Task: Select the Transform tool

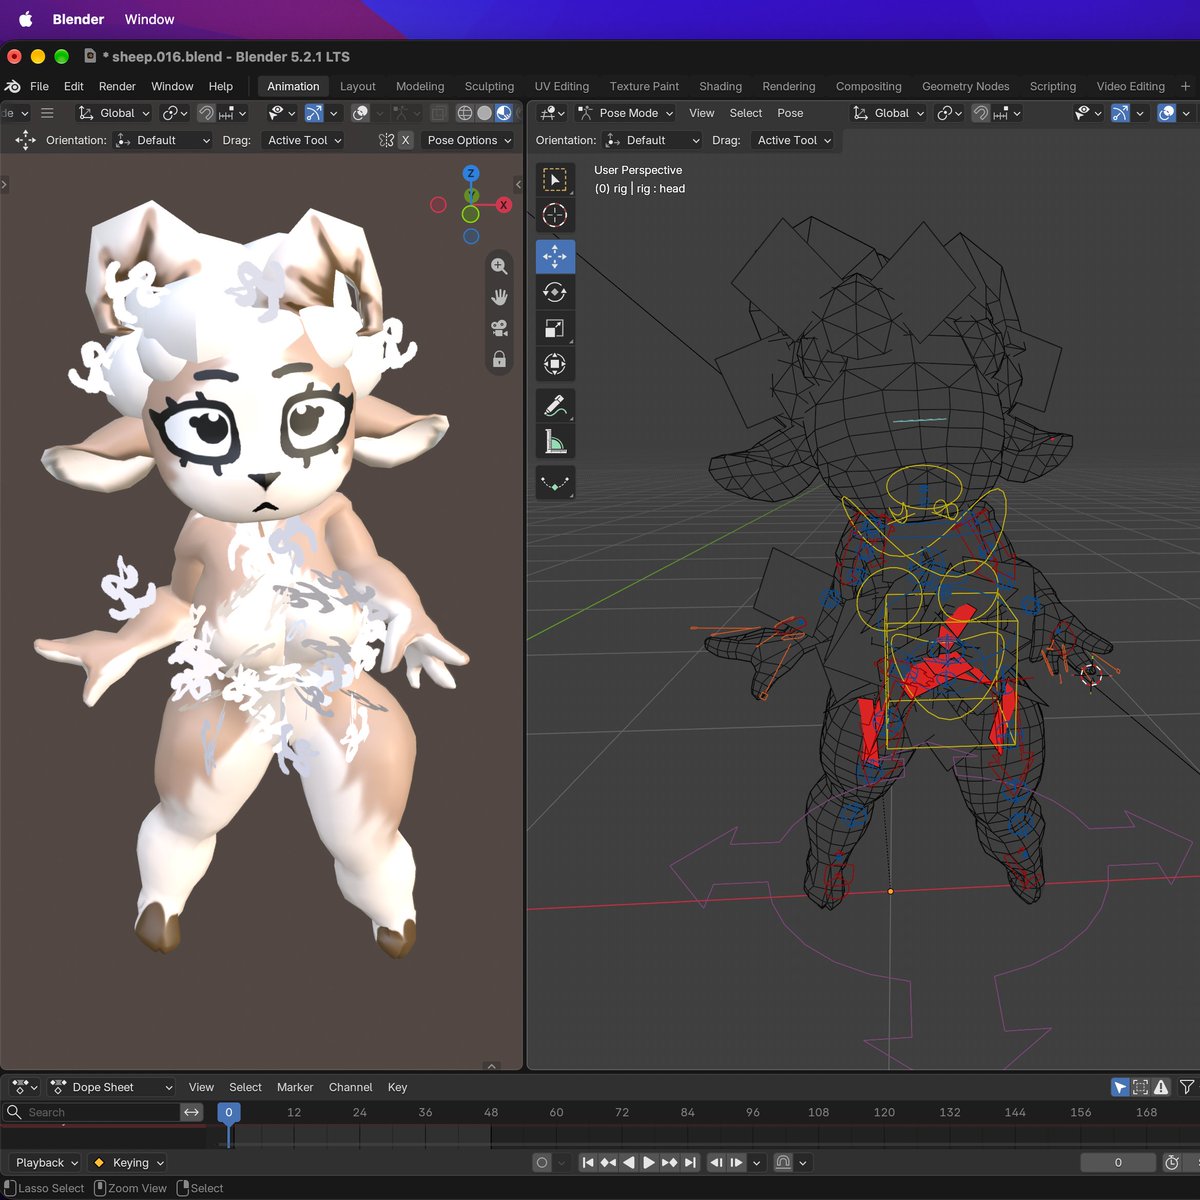Action: (x=555, y=364)
